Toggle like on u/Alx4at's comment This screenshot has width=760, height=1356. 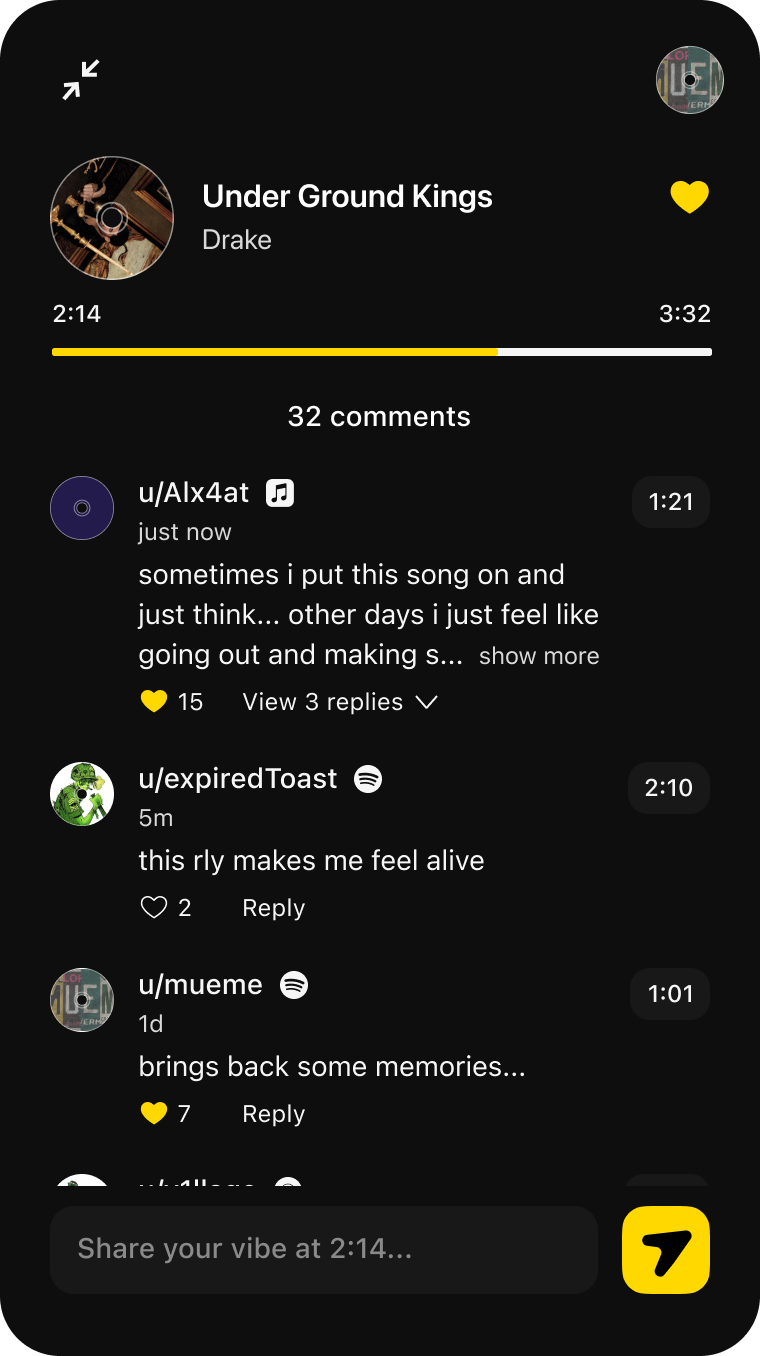[x=153, y=702]
